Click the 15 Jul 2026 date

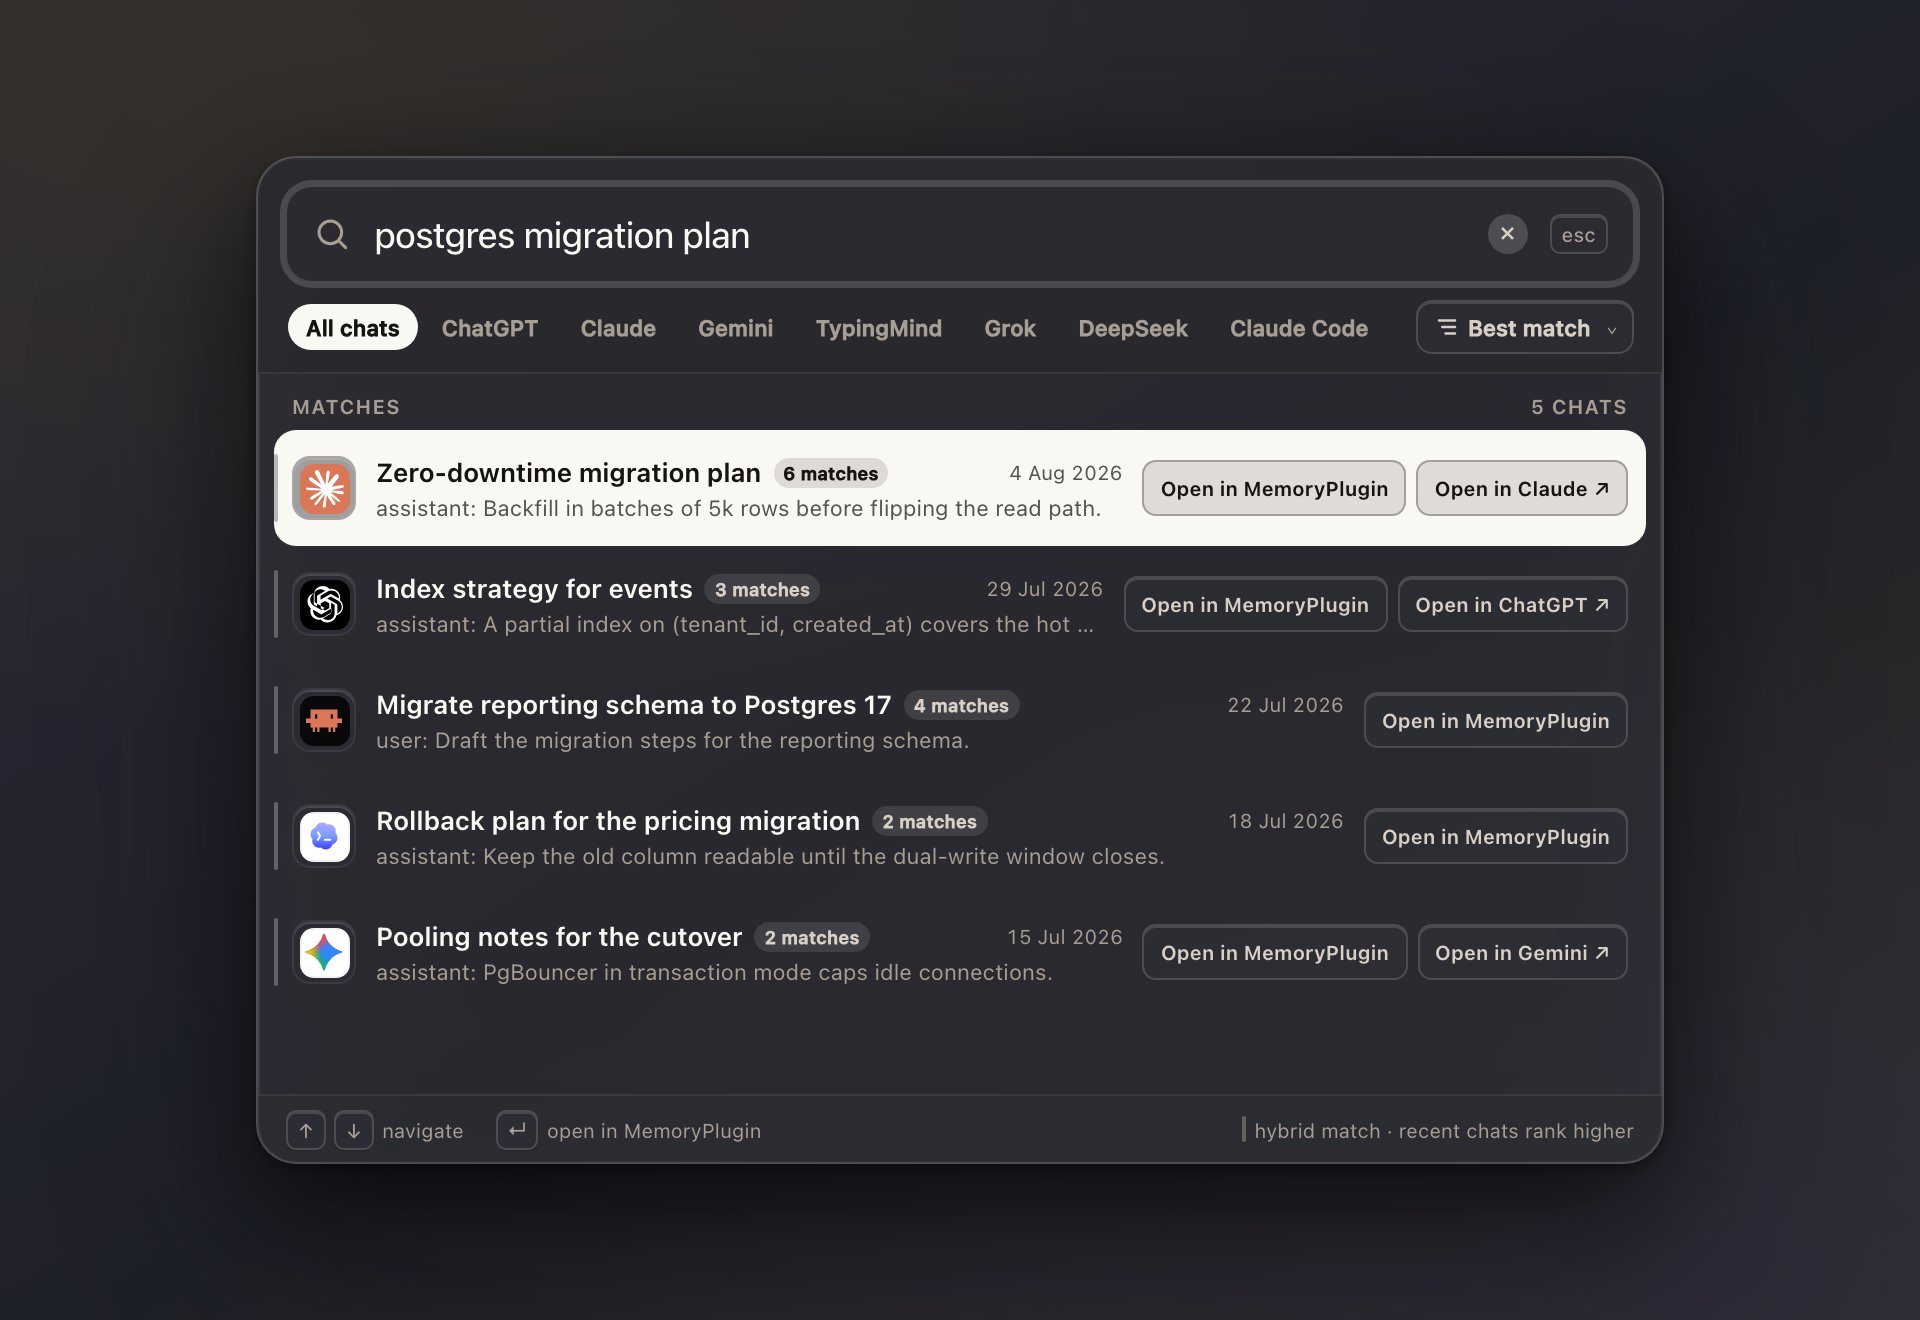click(x=1064, y=937)
